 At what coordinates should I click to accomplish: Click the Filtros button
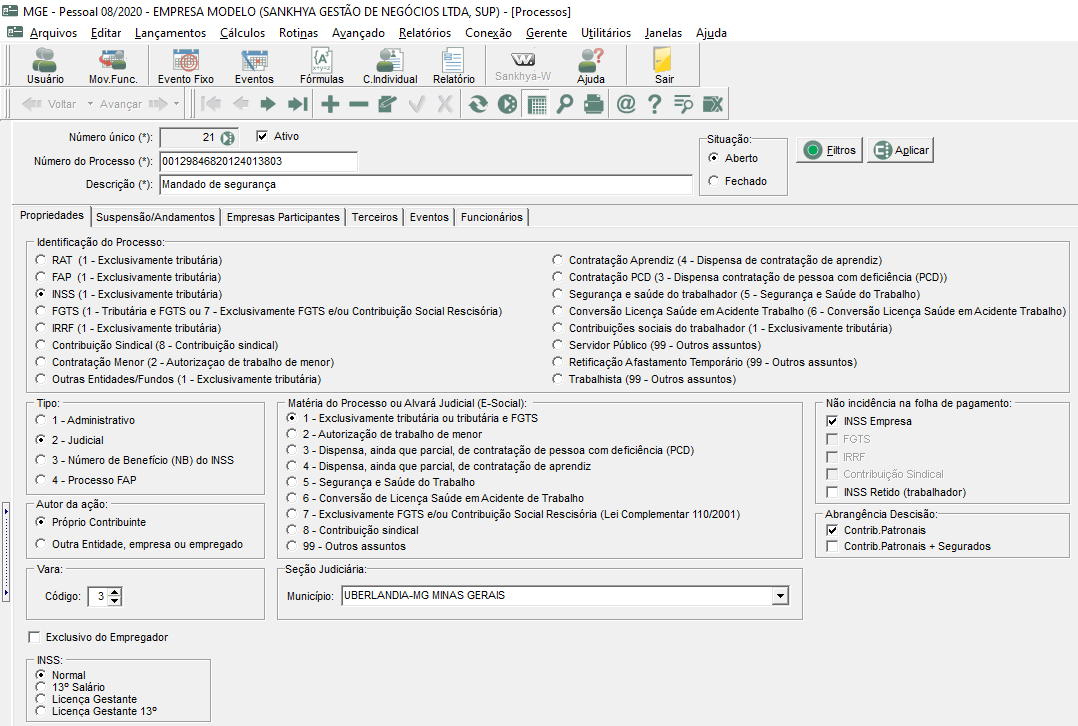coord(830,150)
